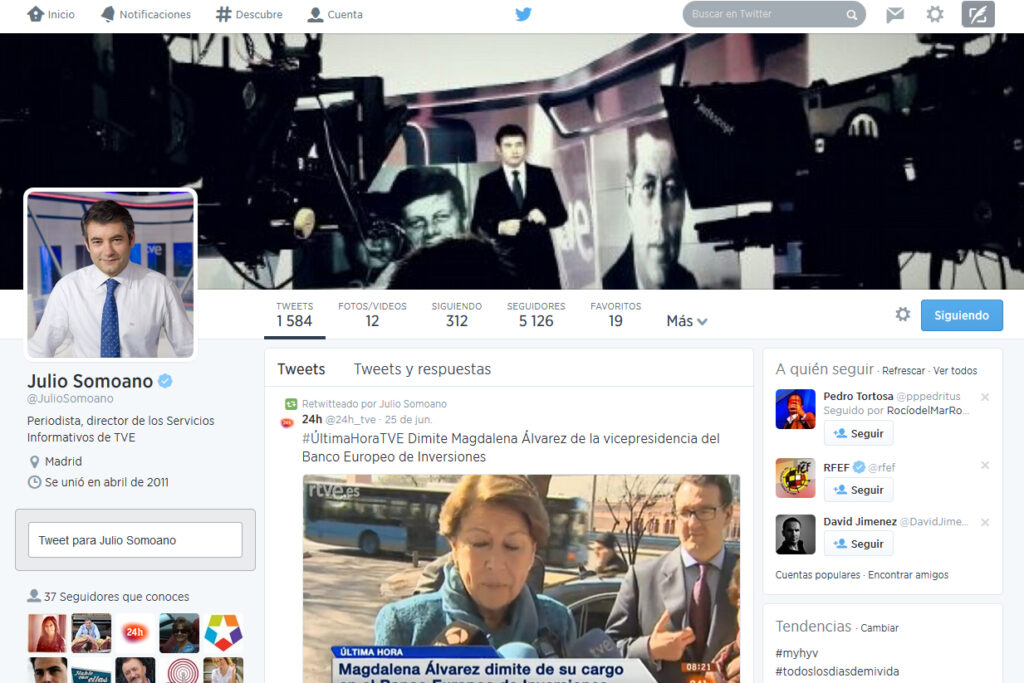Open Pedro Tortosa profile name

858,396
